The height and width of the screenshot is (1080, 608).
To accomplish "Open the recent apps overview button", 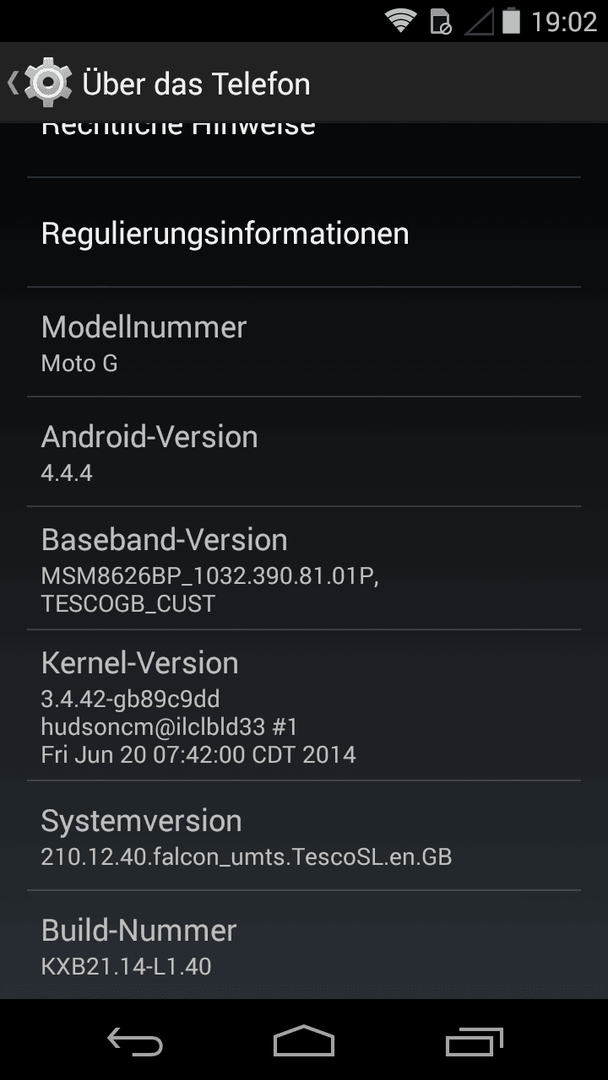I will 474,1041.
